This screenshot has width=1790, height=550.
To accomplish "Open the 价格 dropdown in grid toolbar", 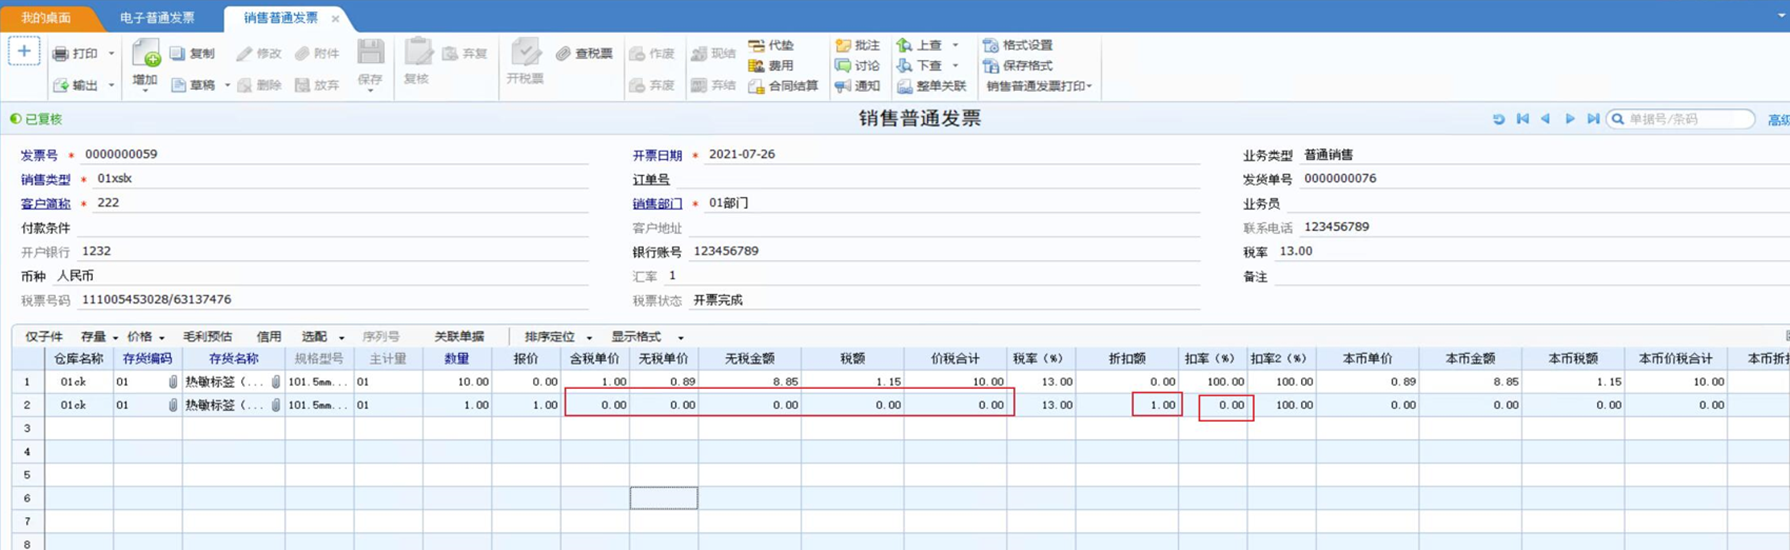I will click(x=161, y=338).
